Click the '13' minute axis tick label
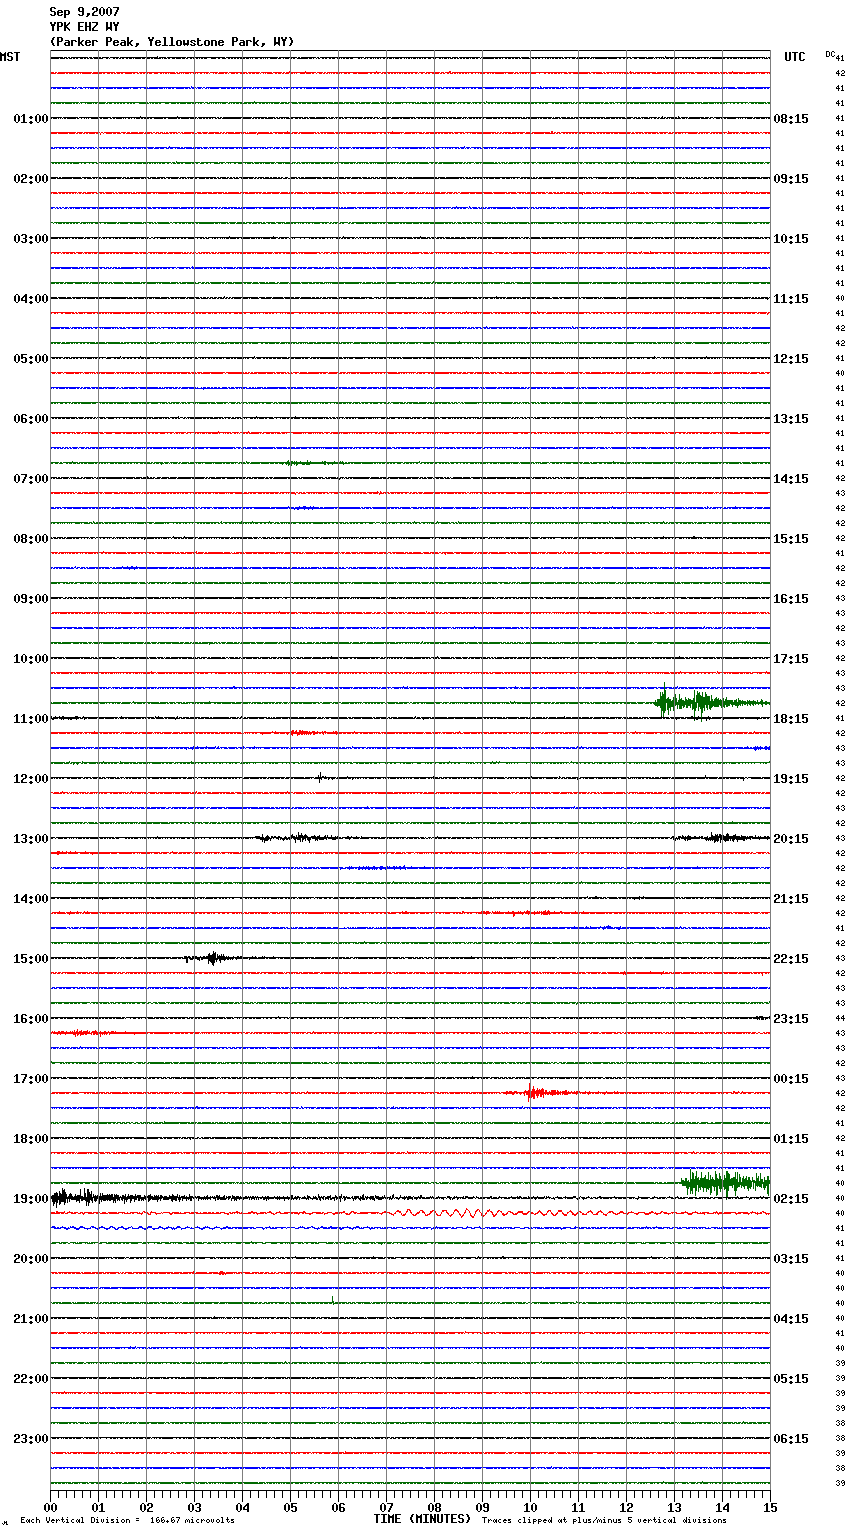 (674, 1507)
